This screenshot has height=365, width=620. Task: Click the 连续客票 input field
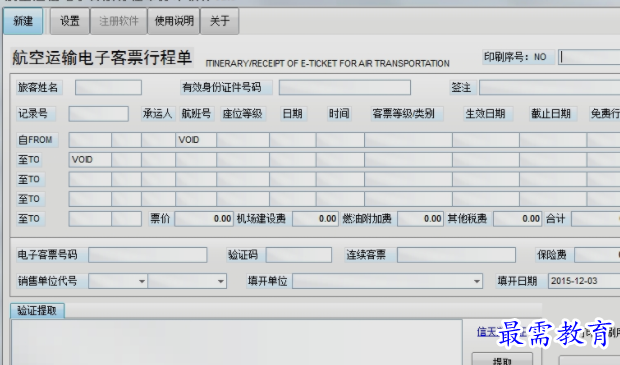(x=456, y=255)
